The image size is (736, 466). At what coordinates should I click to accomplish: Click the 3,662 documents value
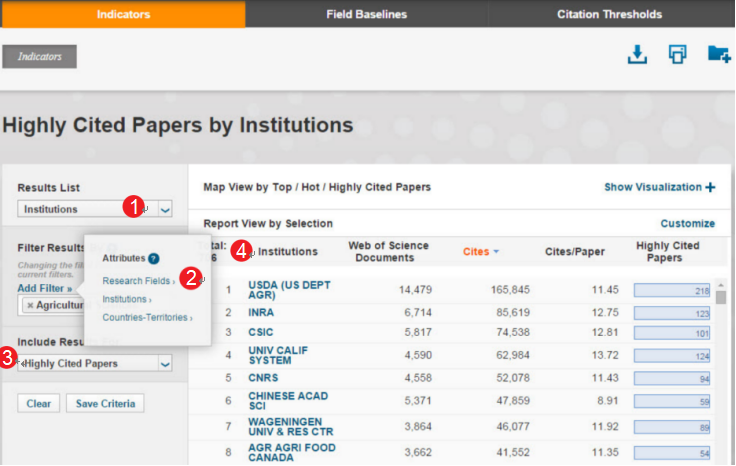click(x=418, y=452)
